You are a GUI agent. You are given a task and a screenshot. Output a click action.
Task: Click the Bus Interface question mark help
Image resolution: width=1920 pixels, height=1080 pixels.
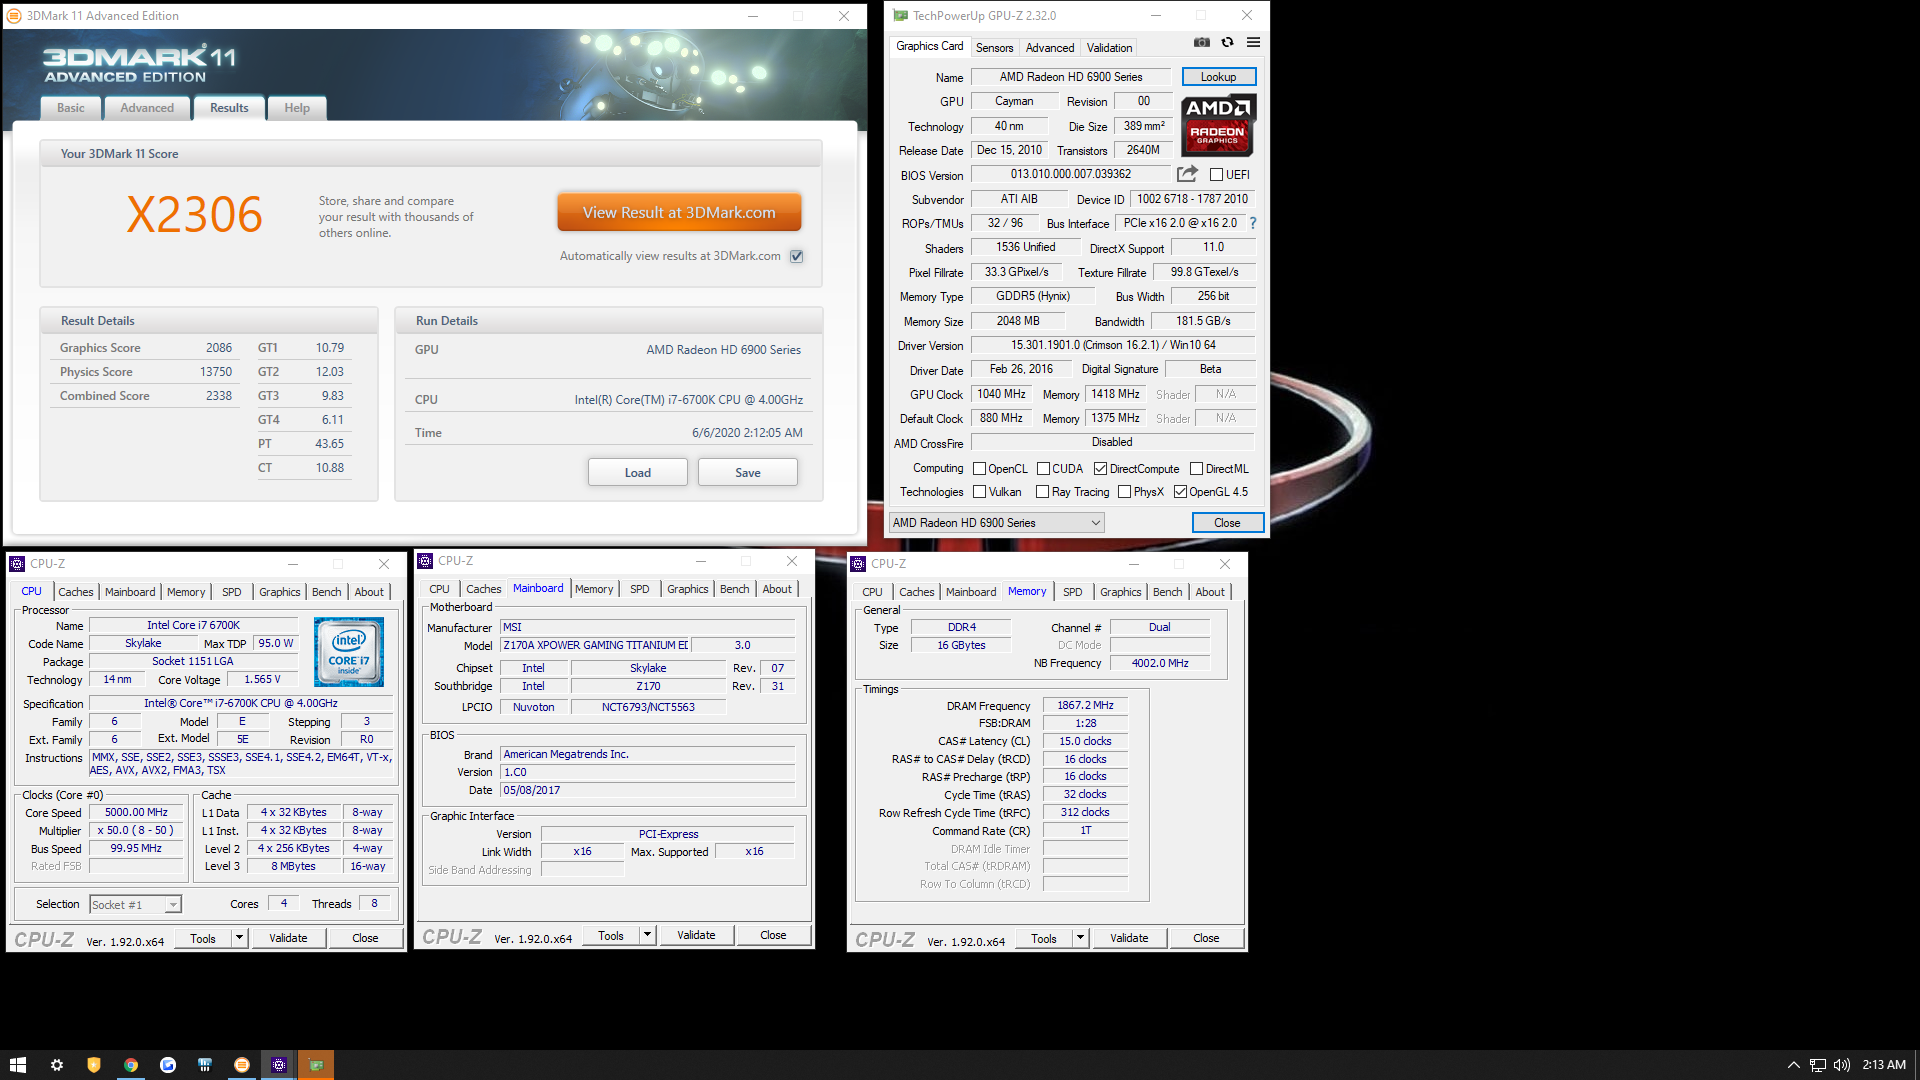(1253, 223)
